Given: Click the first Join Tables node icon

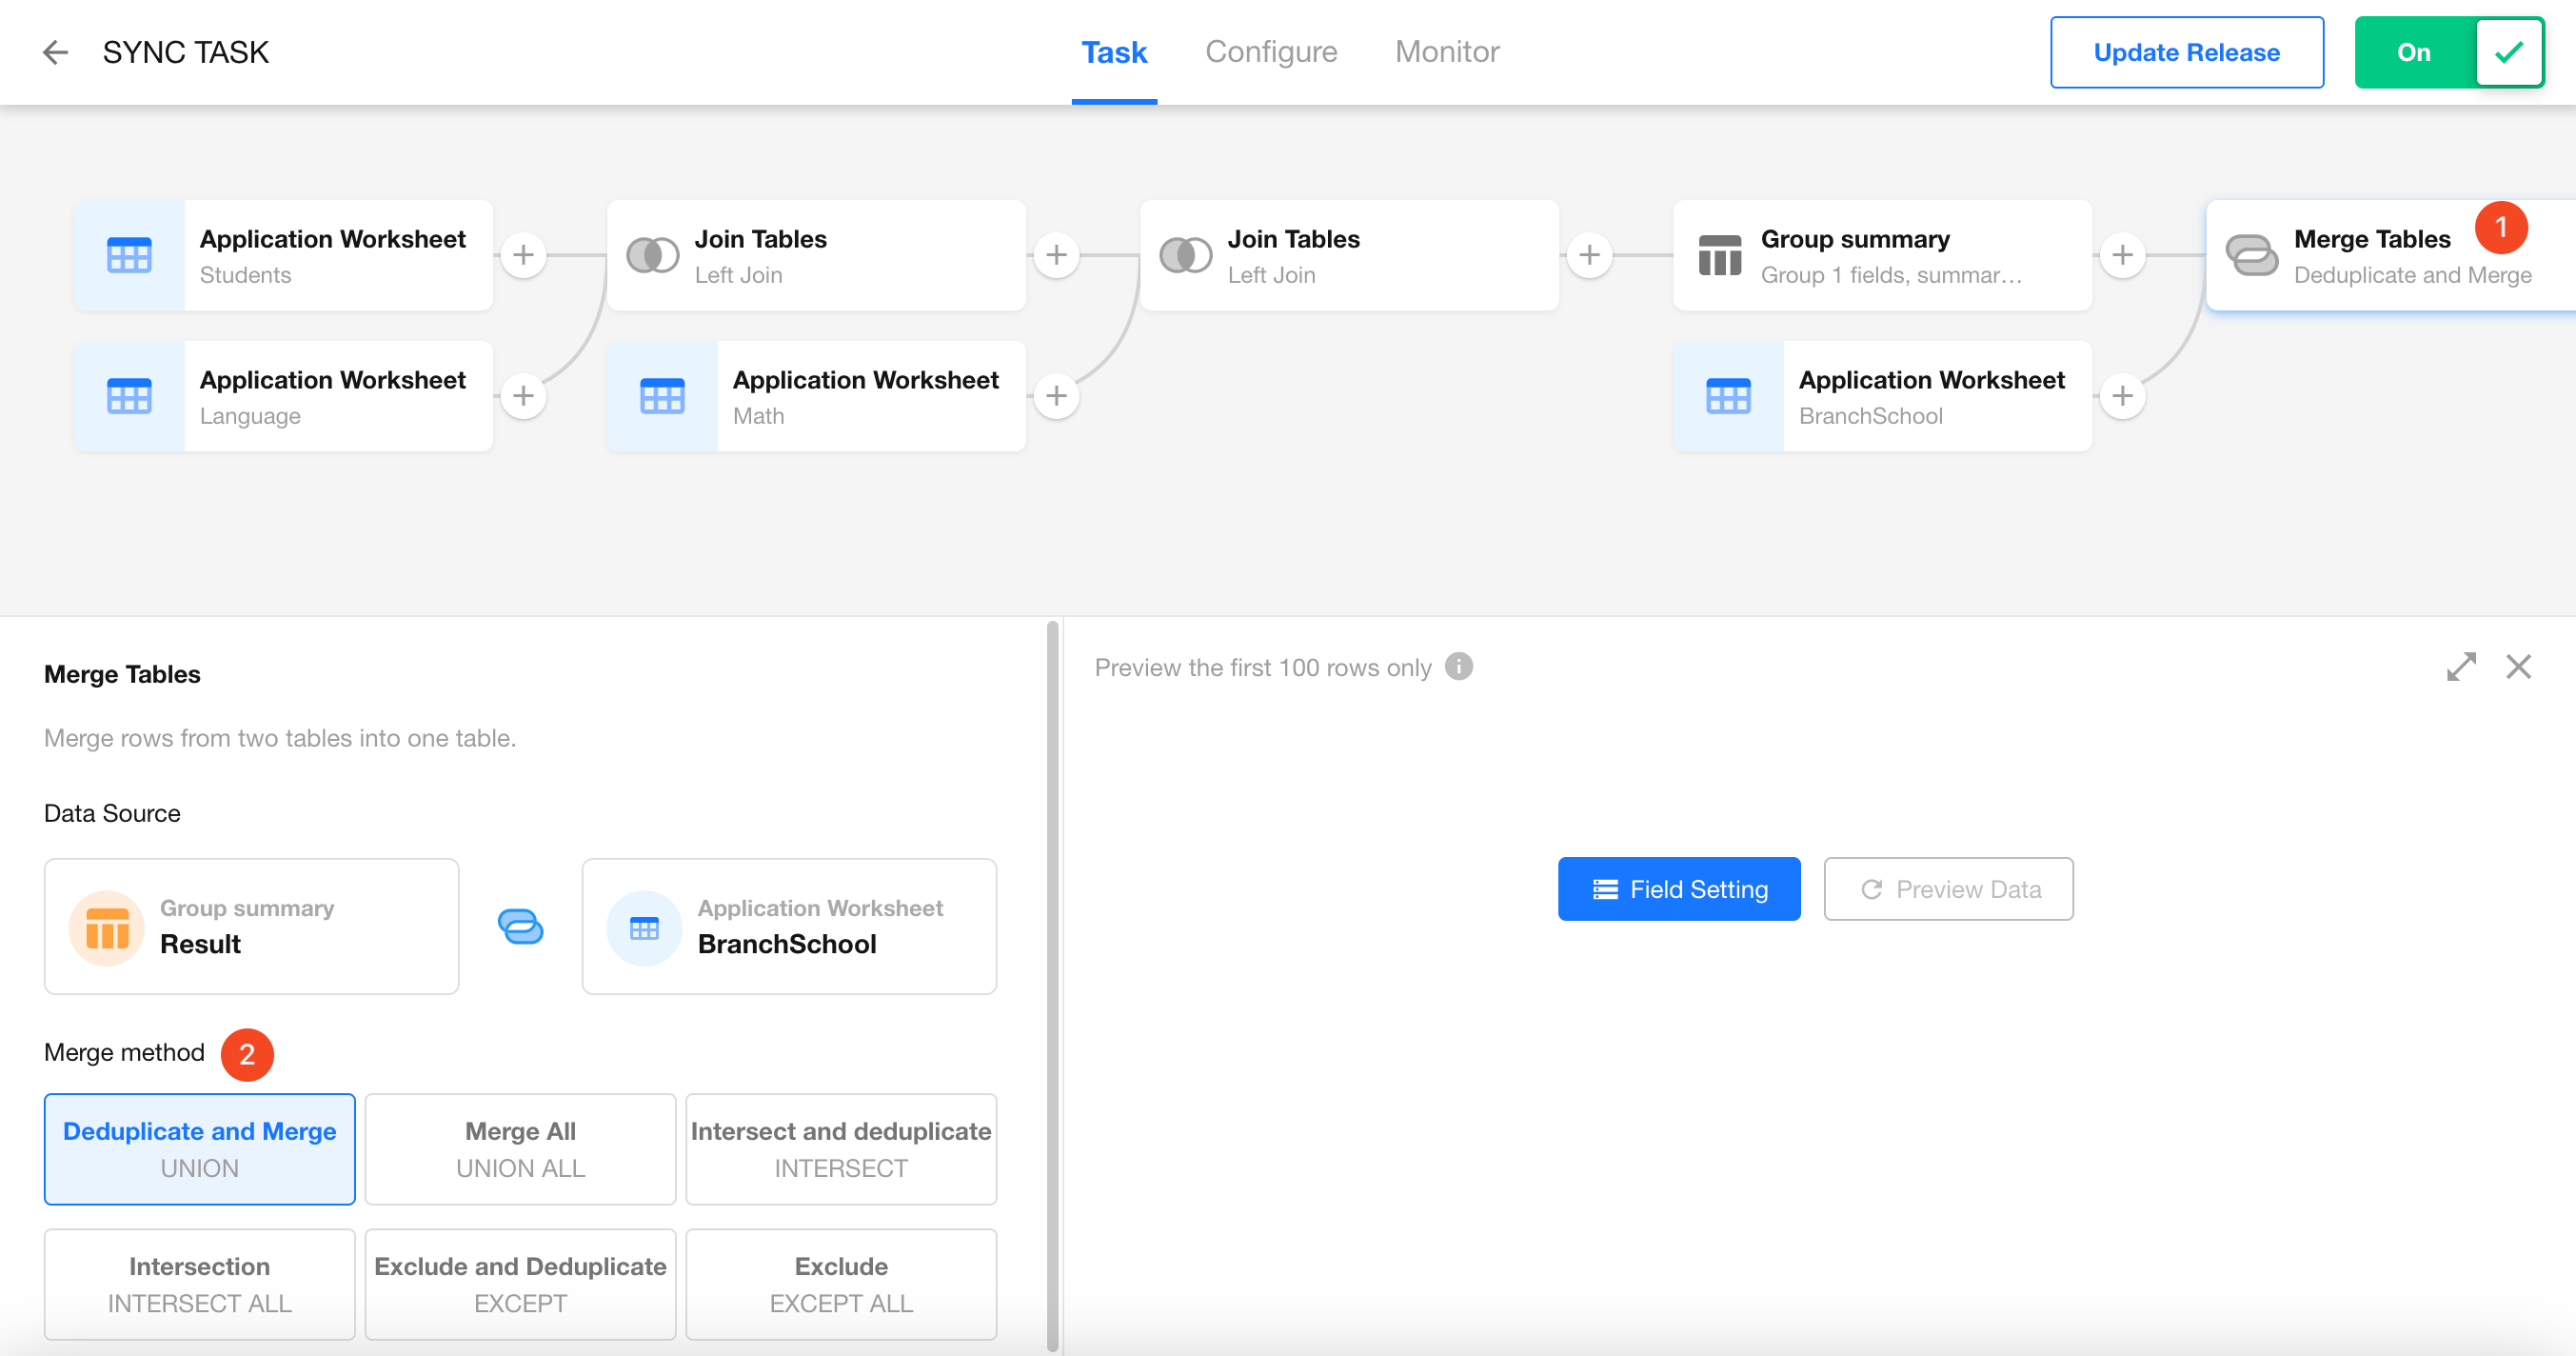Looking at the screenshot, I should pos(652,255).
